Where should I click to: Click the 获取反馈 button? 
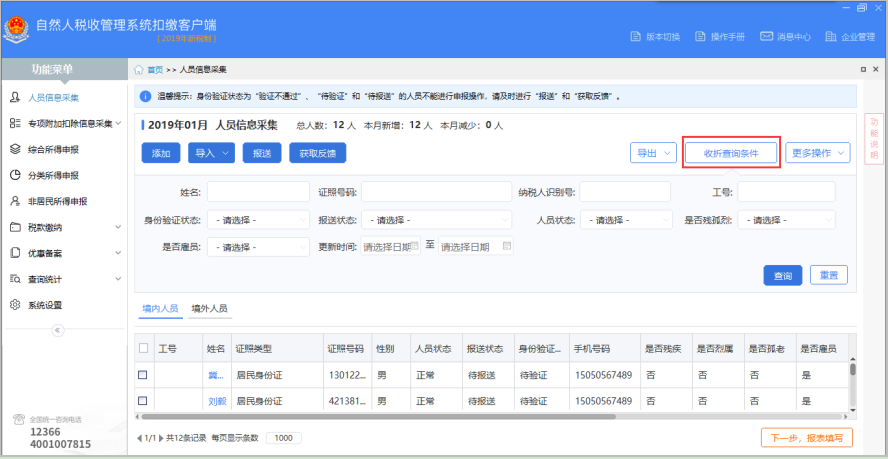pyautogui.click(x=318, y=153)
